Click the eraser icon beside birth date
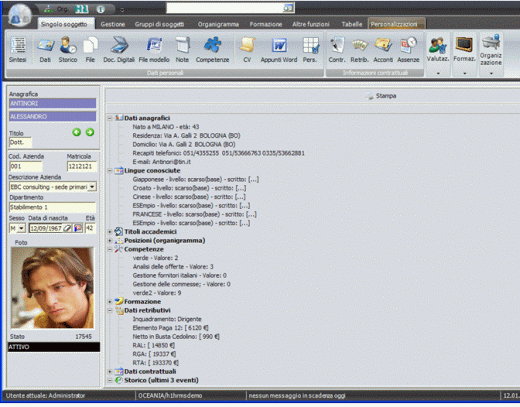 click(x=68, y=228)
